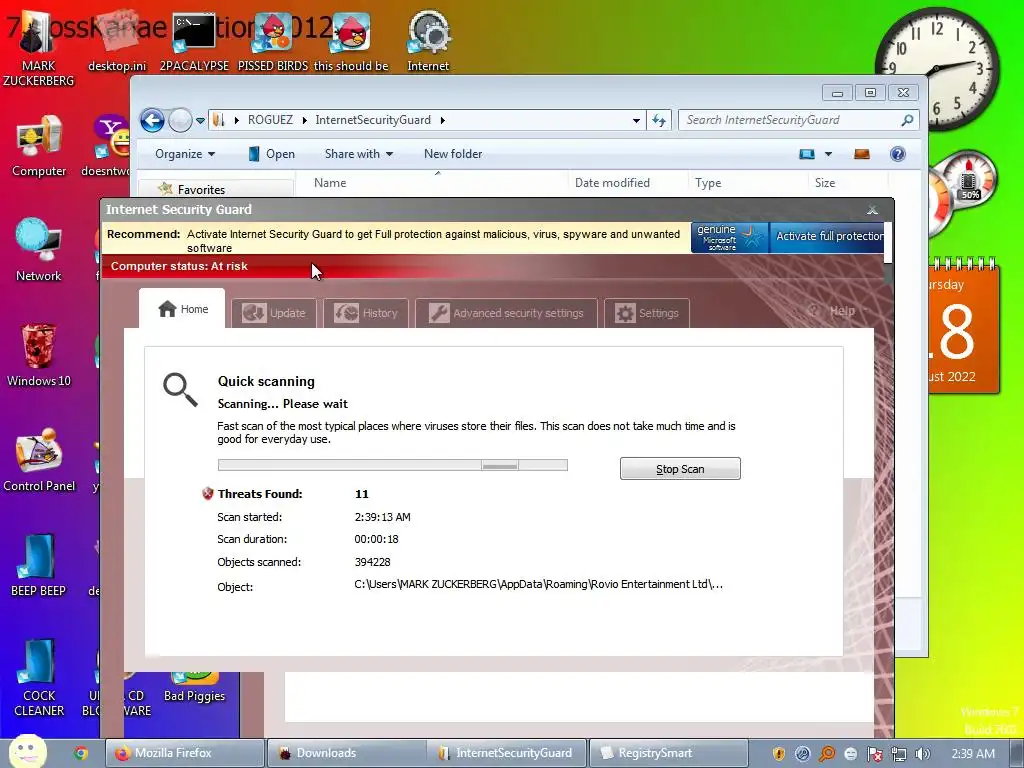
Task: Open the 'this should be' Angry Birds shortcut
Action: pyautogui.click(x=351, y=39)
